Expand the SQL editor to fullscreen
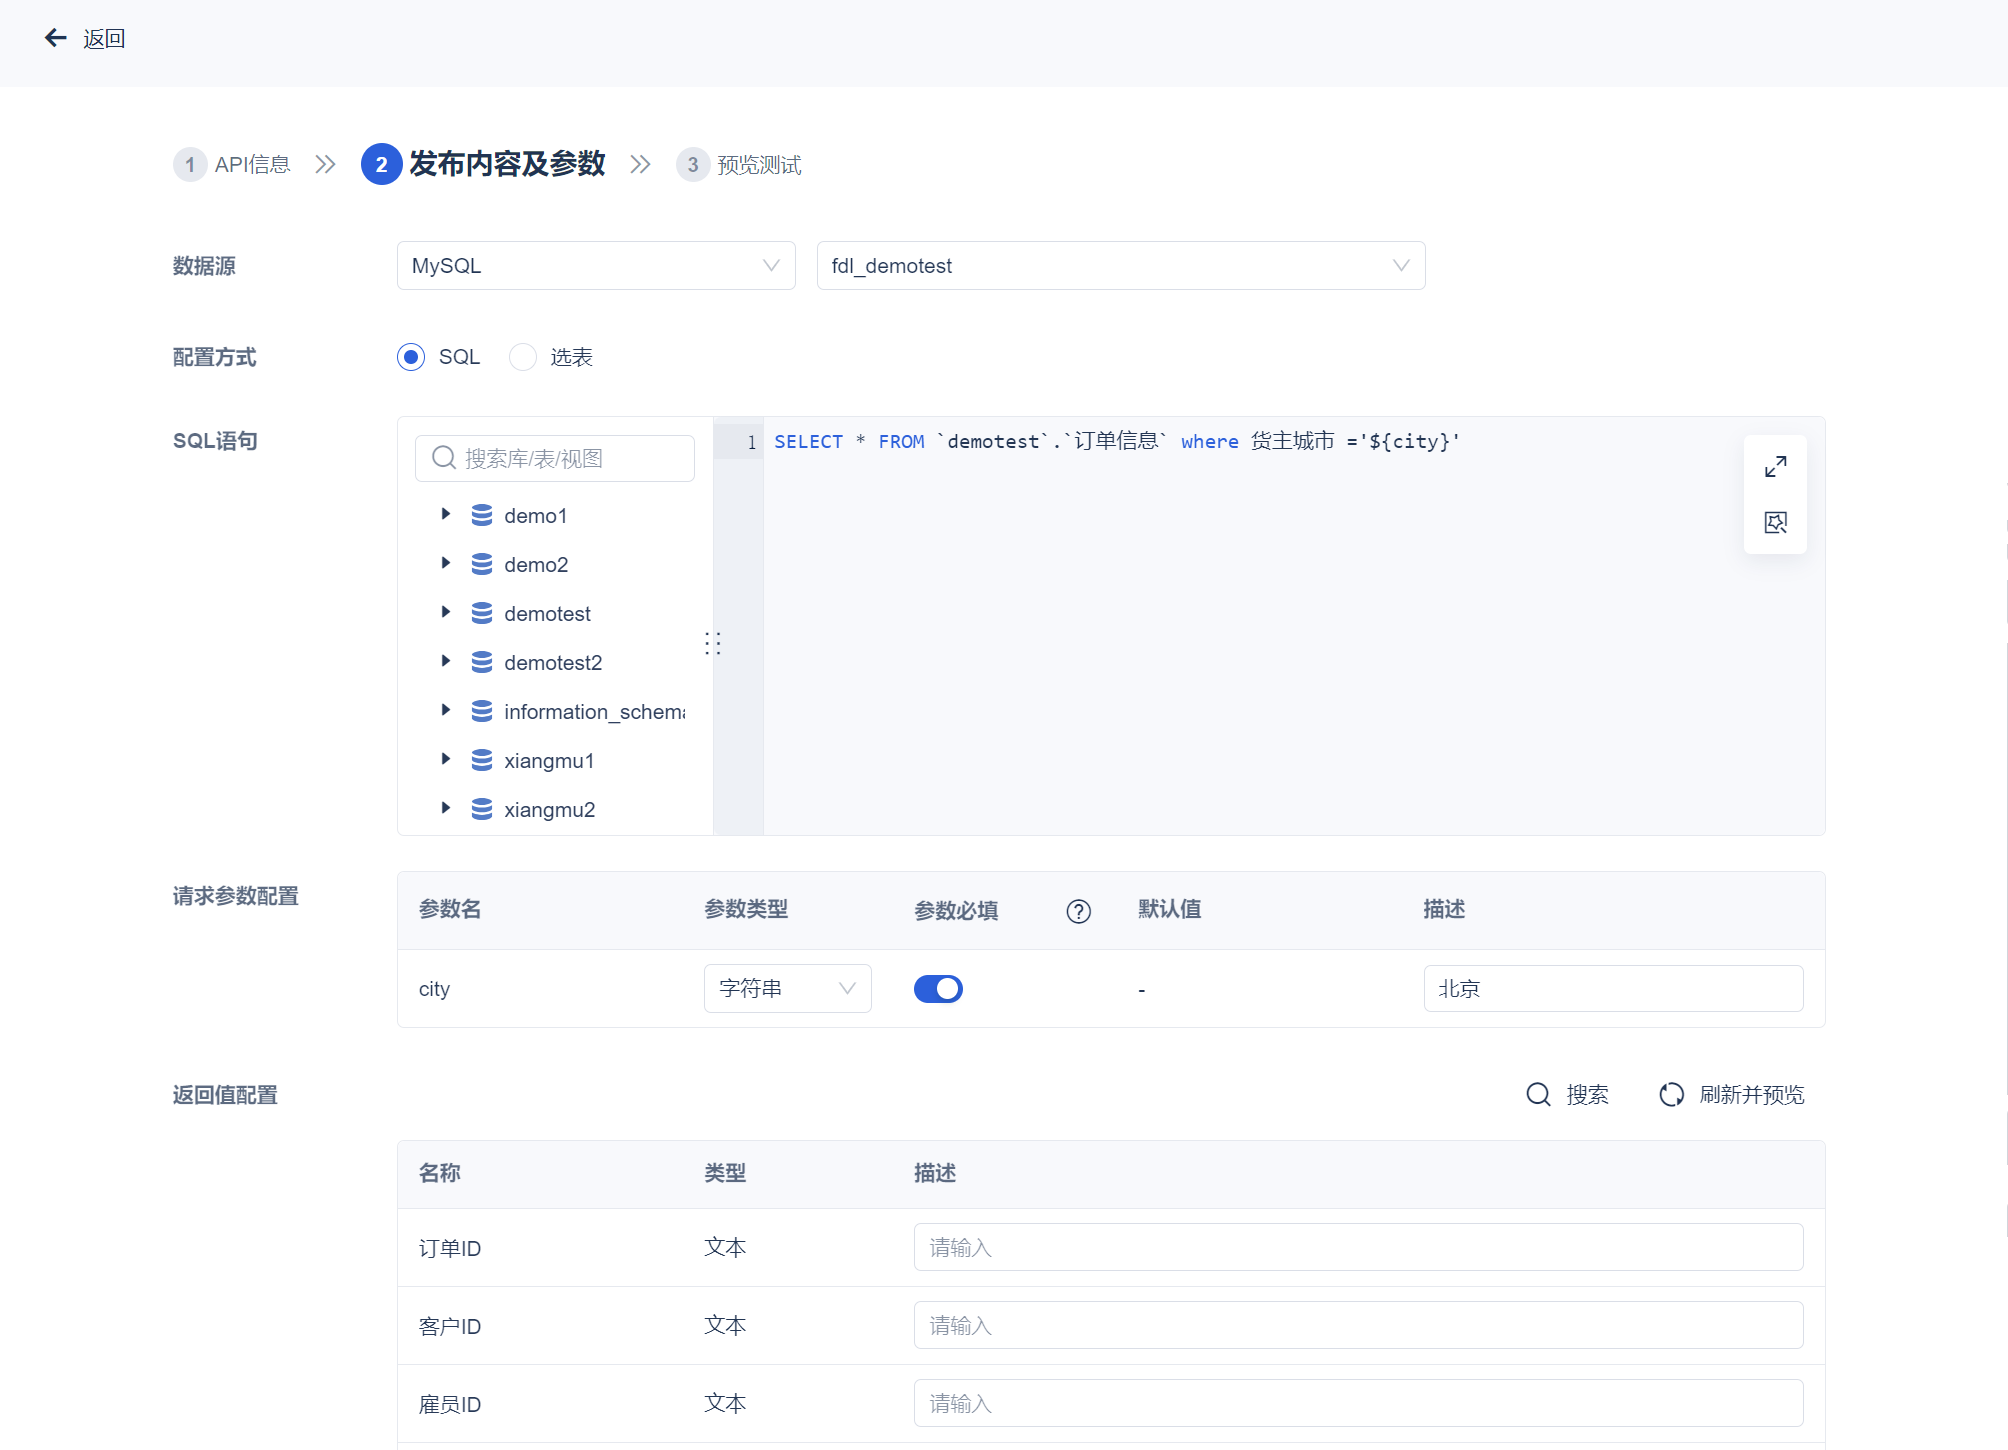 [1775, 467]
